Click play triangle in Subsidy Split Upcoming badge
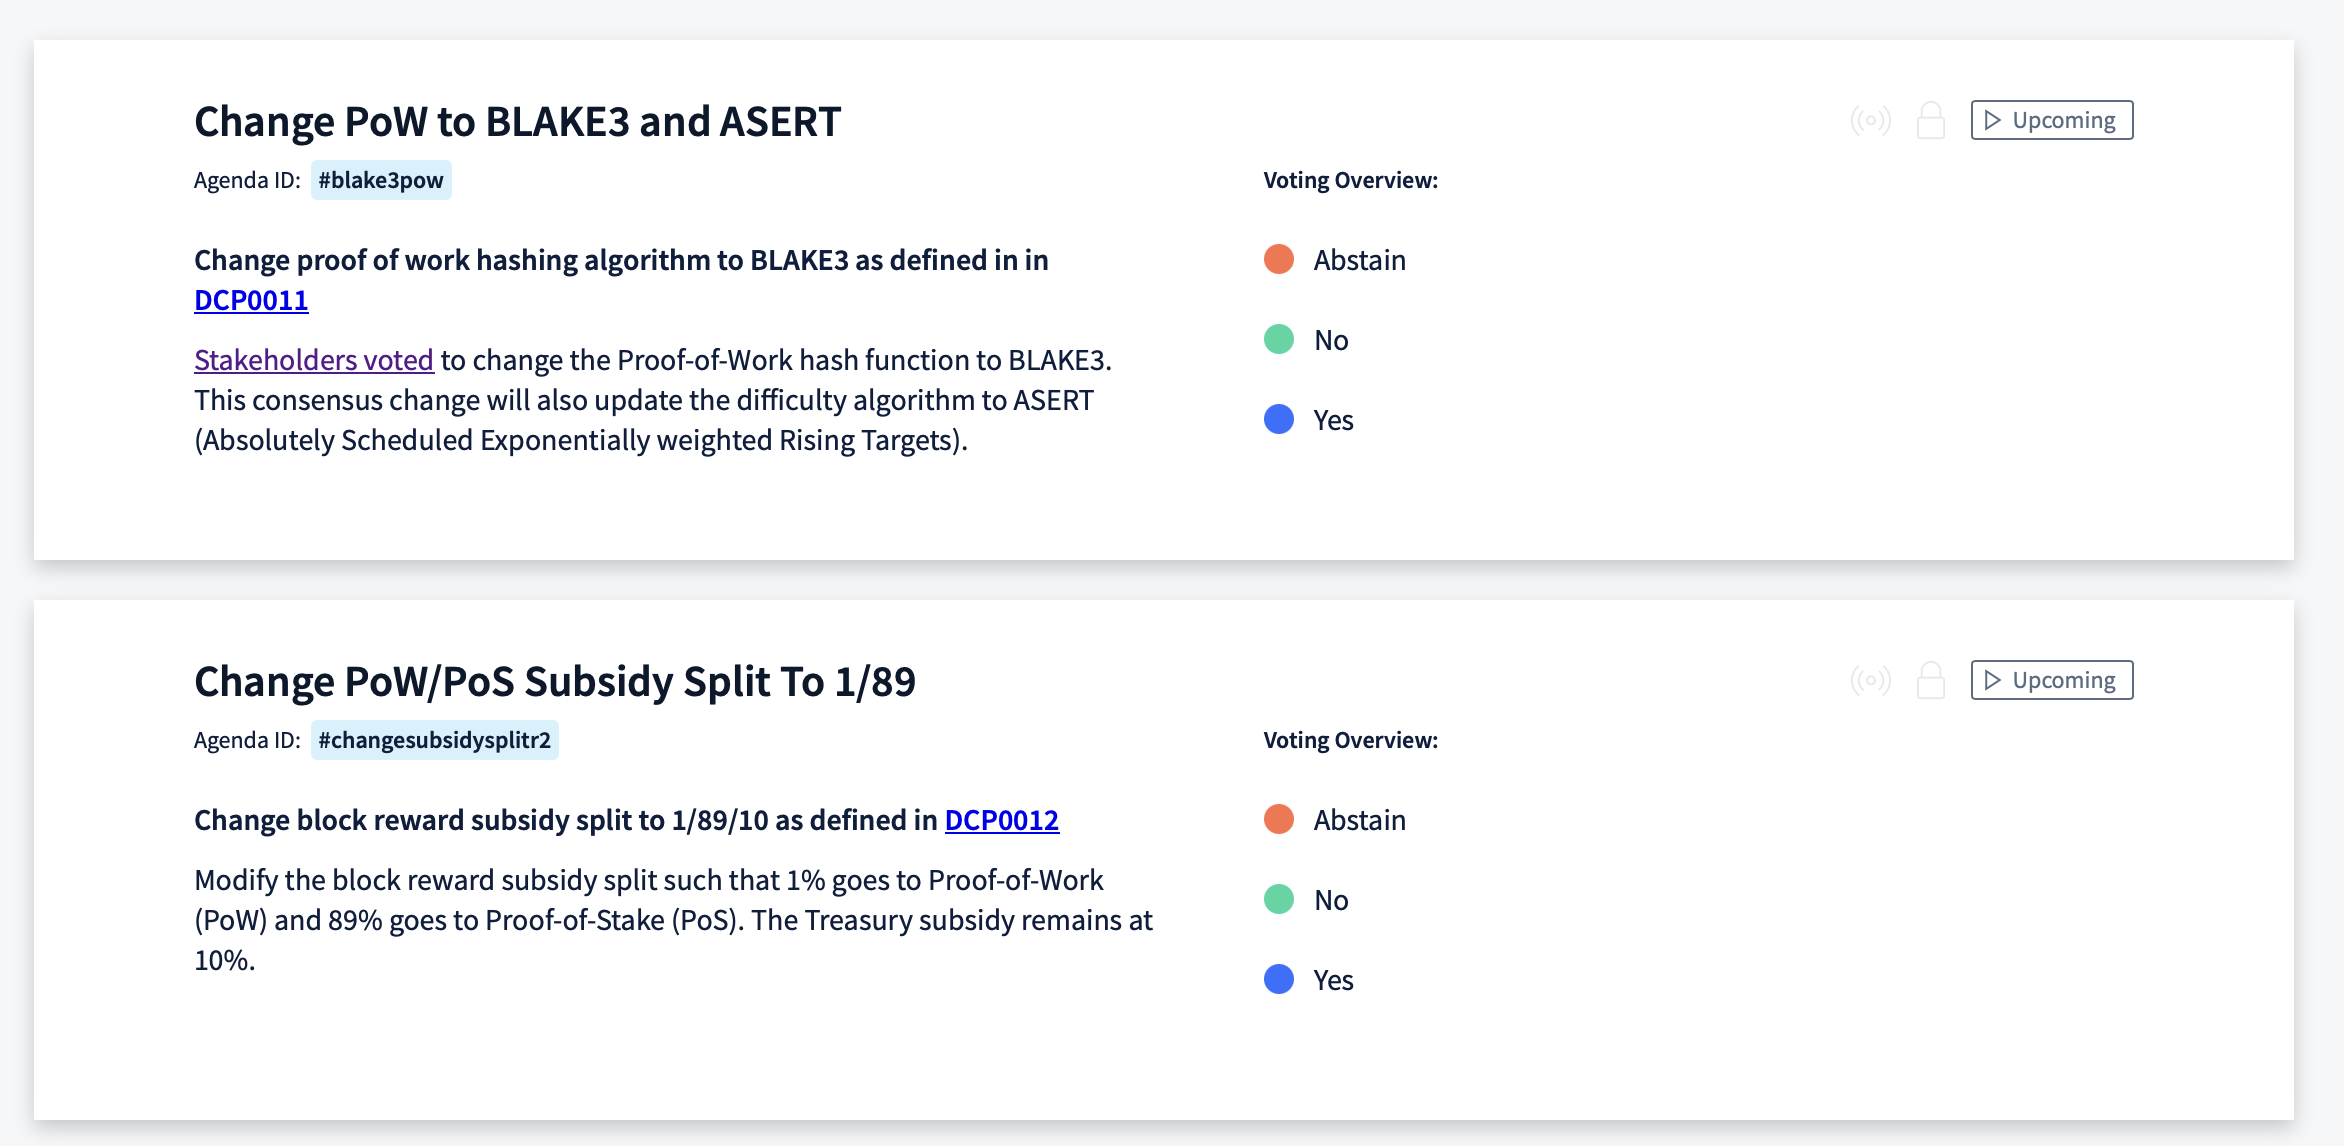Image resolution: width=2344 pixels, height=1146 pixels. pos(1992,680)
